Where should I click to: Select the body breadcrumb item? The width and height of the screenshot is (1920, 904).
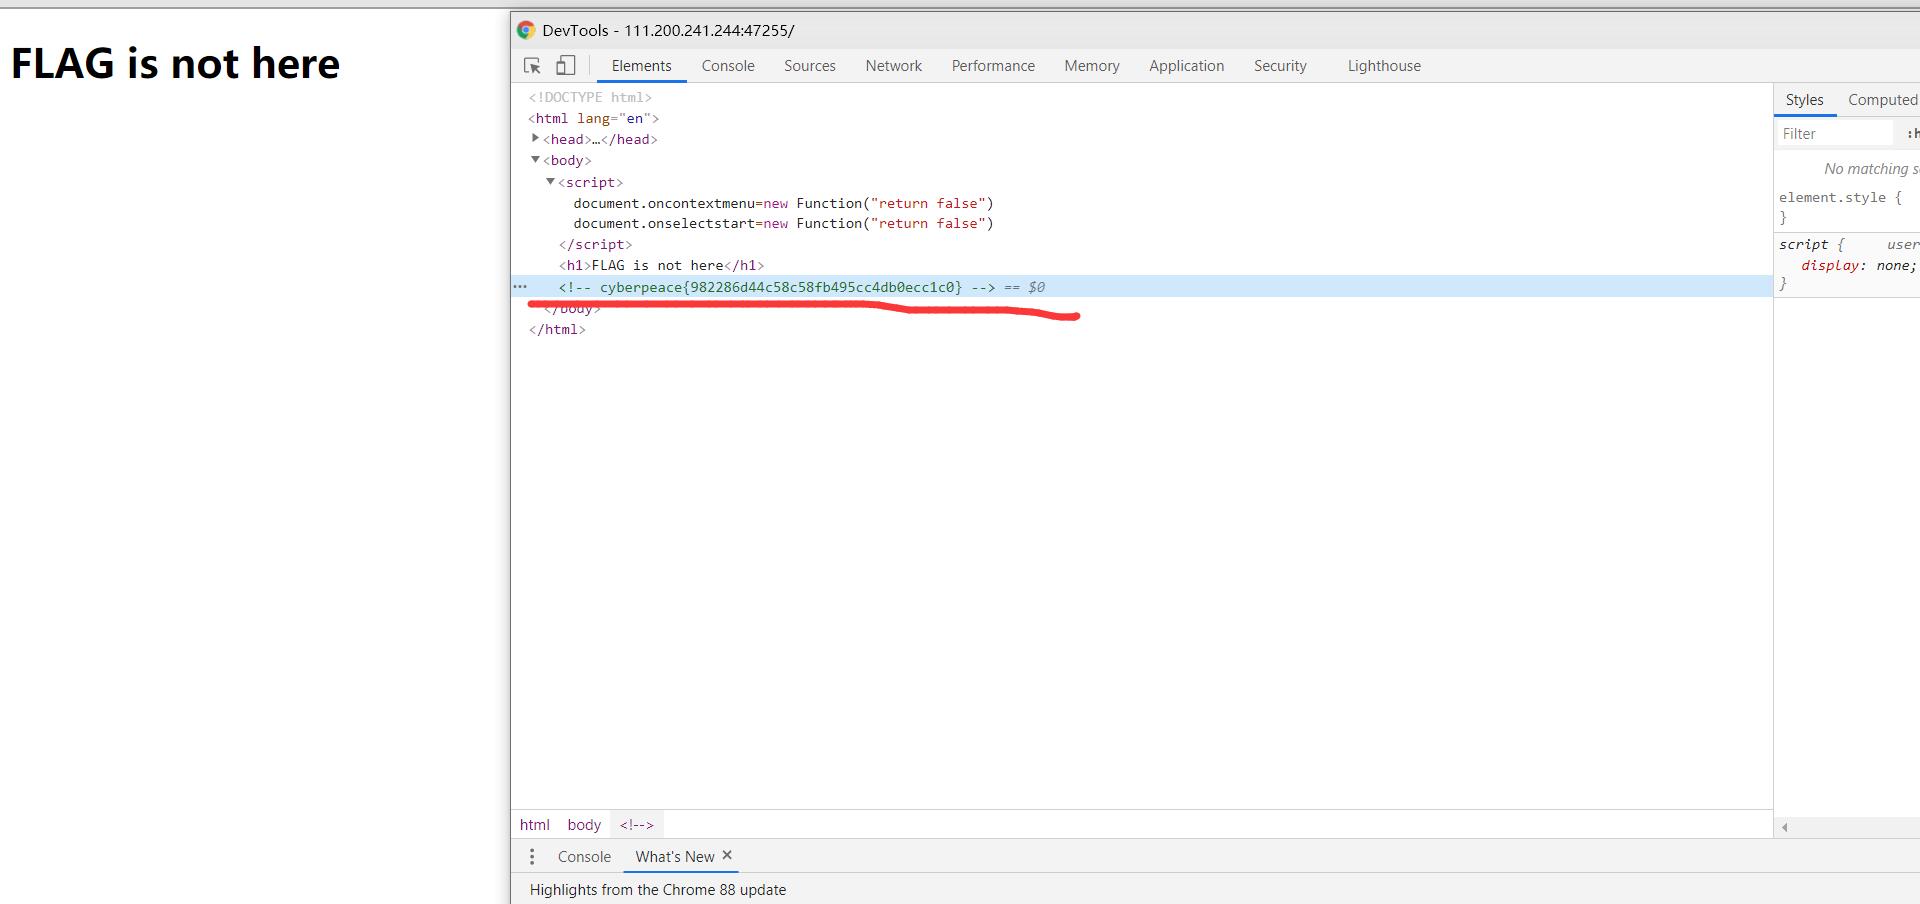coord(584,825)
